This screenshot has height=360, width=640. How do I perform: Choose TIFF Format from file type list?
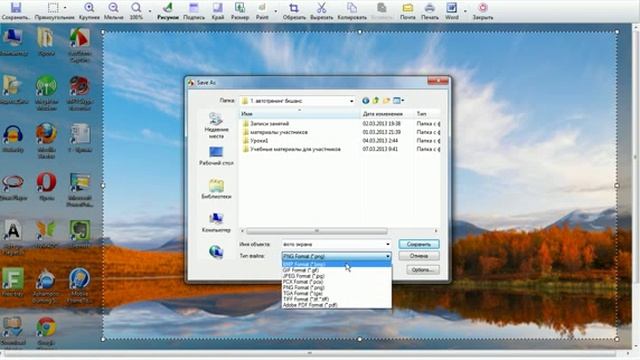point(337,299)
